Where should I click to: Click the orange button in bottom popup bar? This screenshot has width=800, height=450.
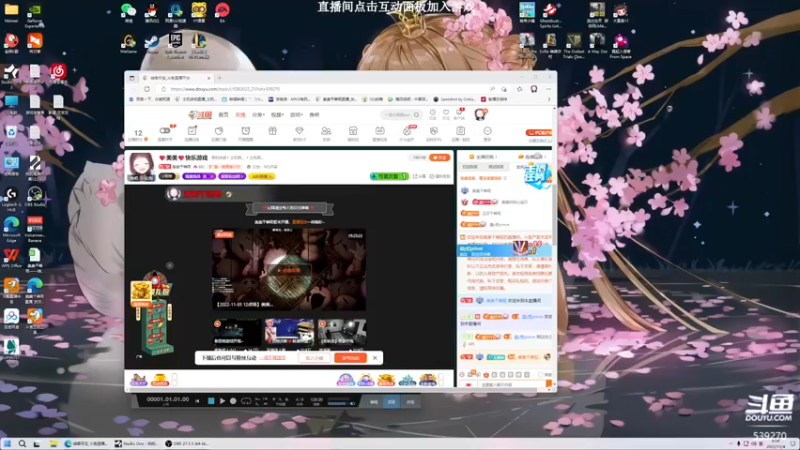coord(351,358)
